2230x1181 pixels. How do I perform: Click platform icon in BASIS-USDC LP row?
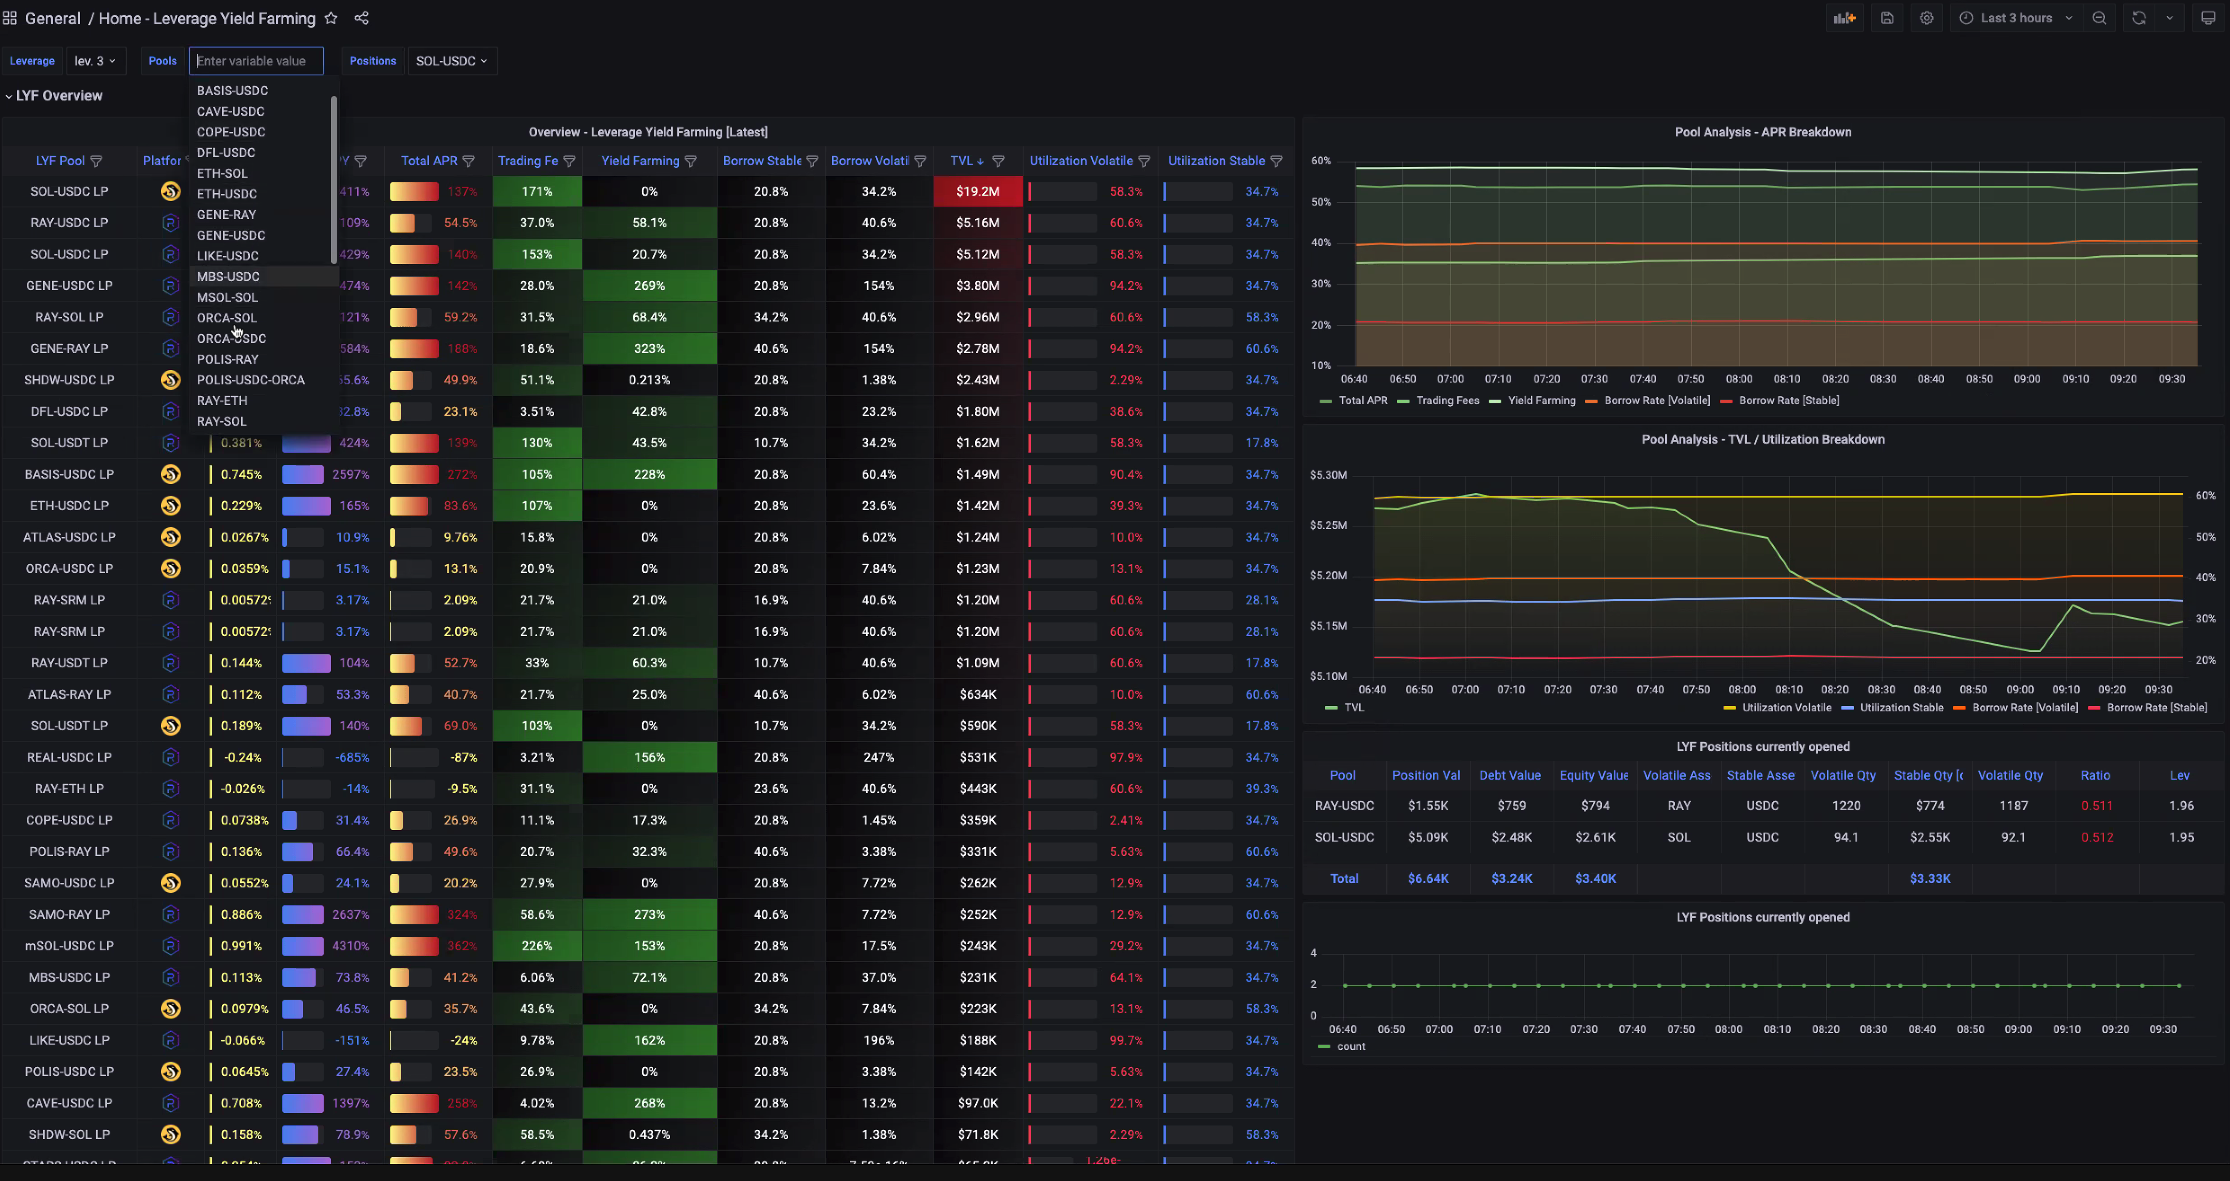[x=171, y=474]
